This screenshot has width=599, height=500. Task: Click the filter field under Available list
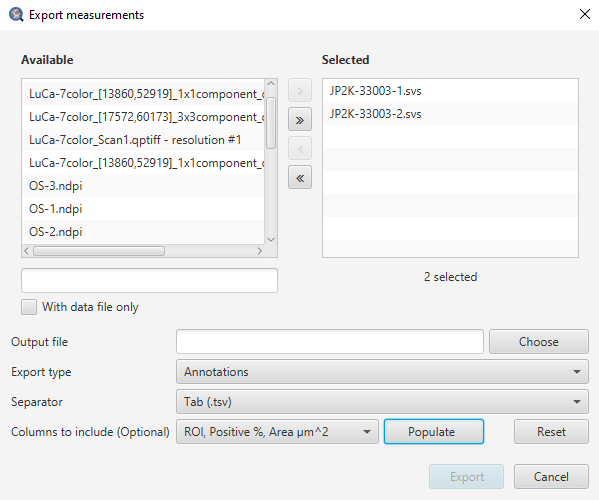click(149, 280)
